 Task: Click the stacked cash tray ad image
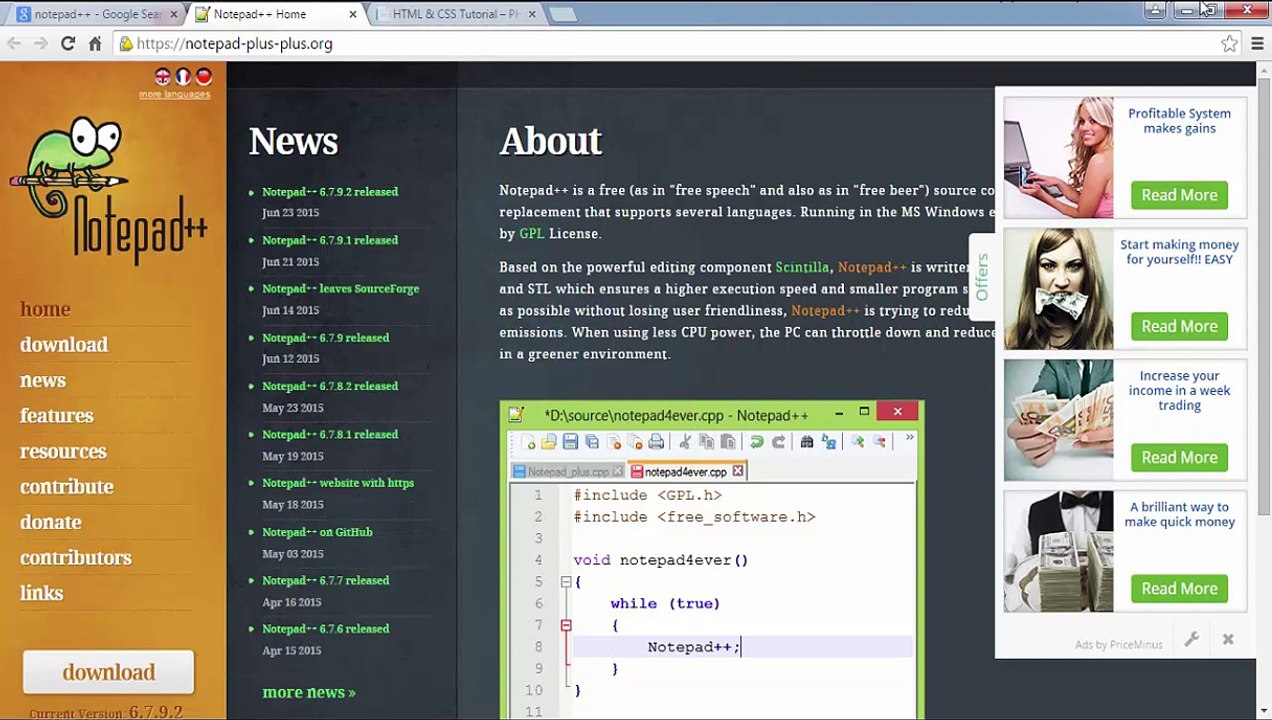(x=1058, y=551)
